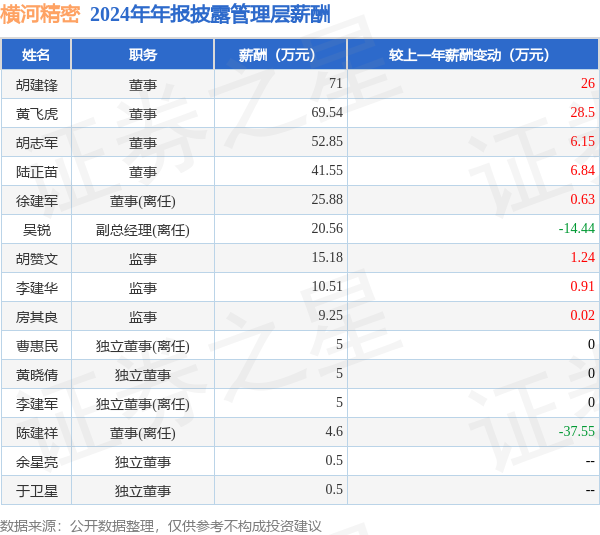Click the salary change value 1.24
Screen dimensions: 600x535
(582, 257)
